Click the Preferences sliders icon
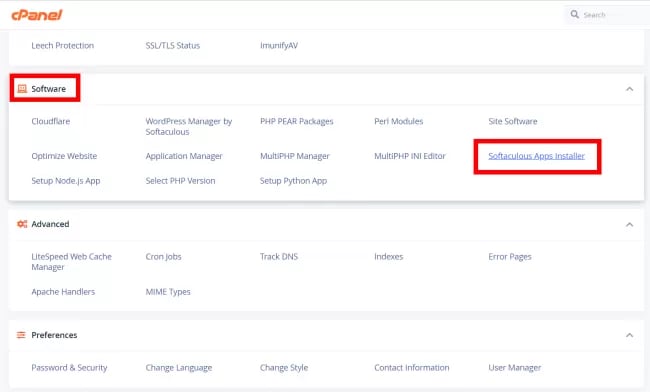This screenshot has height=392, width=650. click(21, 335)
